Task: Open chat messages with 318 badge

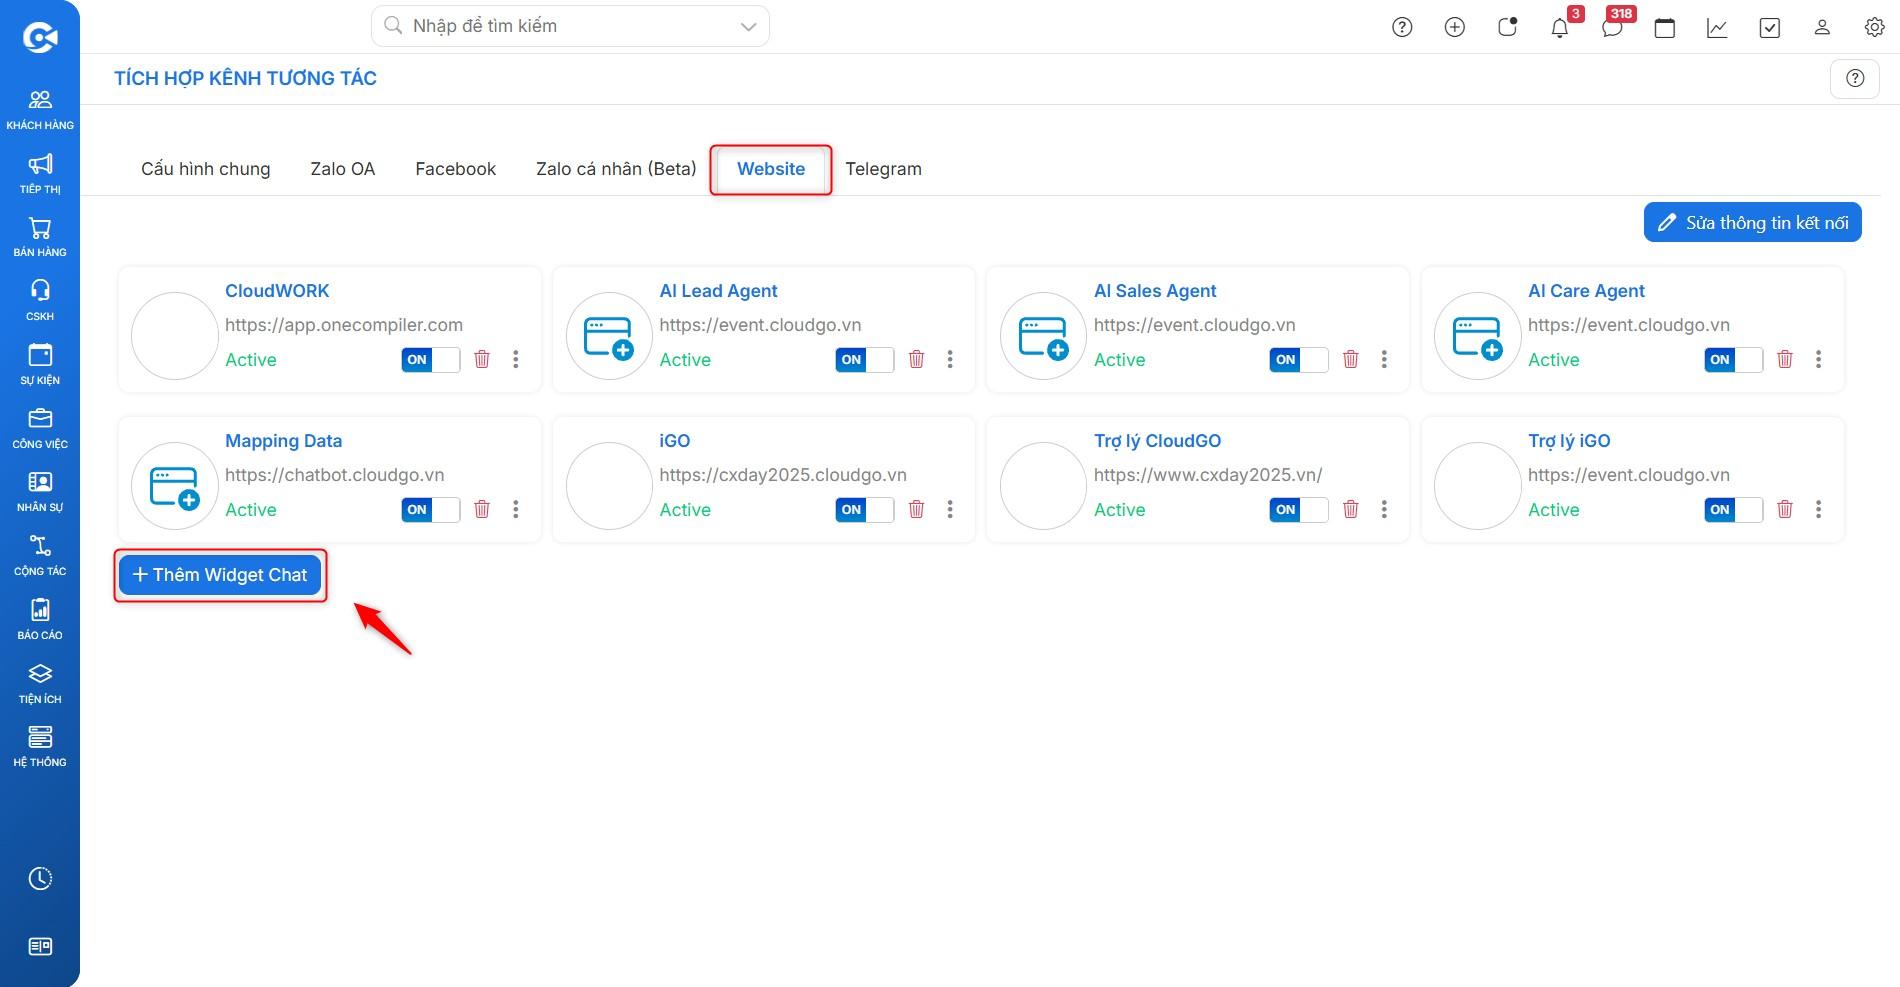Action: coord(1612,28)
